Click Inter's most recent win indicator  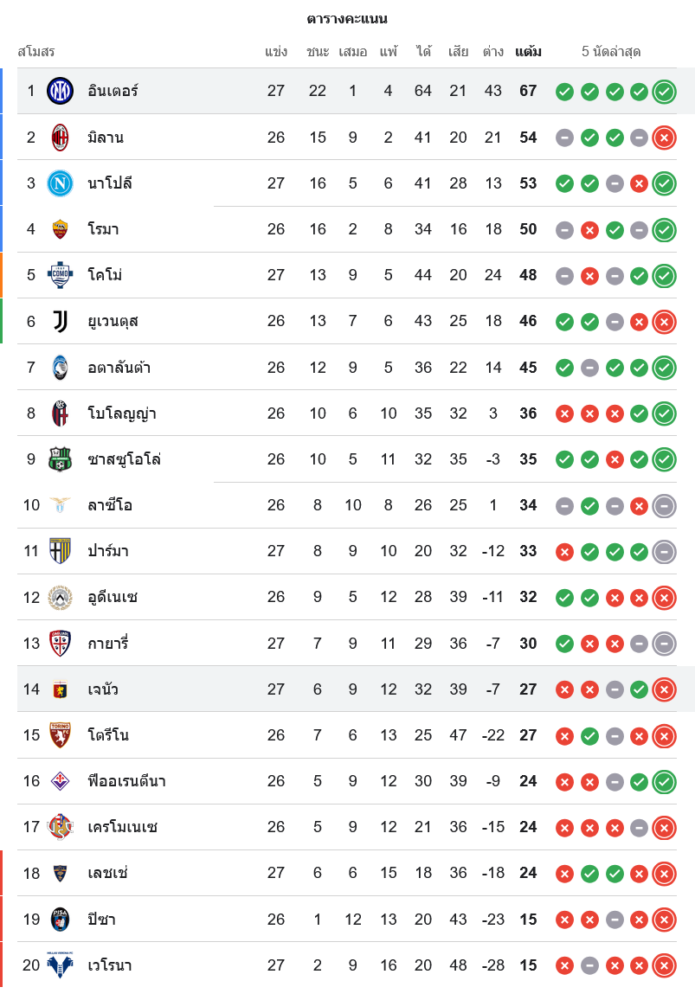coord(663,92)
